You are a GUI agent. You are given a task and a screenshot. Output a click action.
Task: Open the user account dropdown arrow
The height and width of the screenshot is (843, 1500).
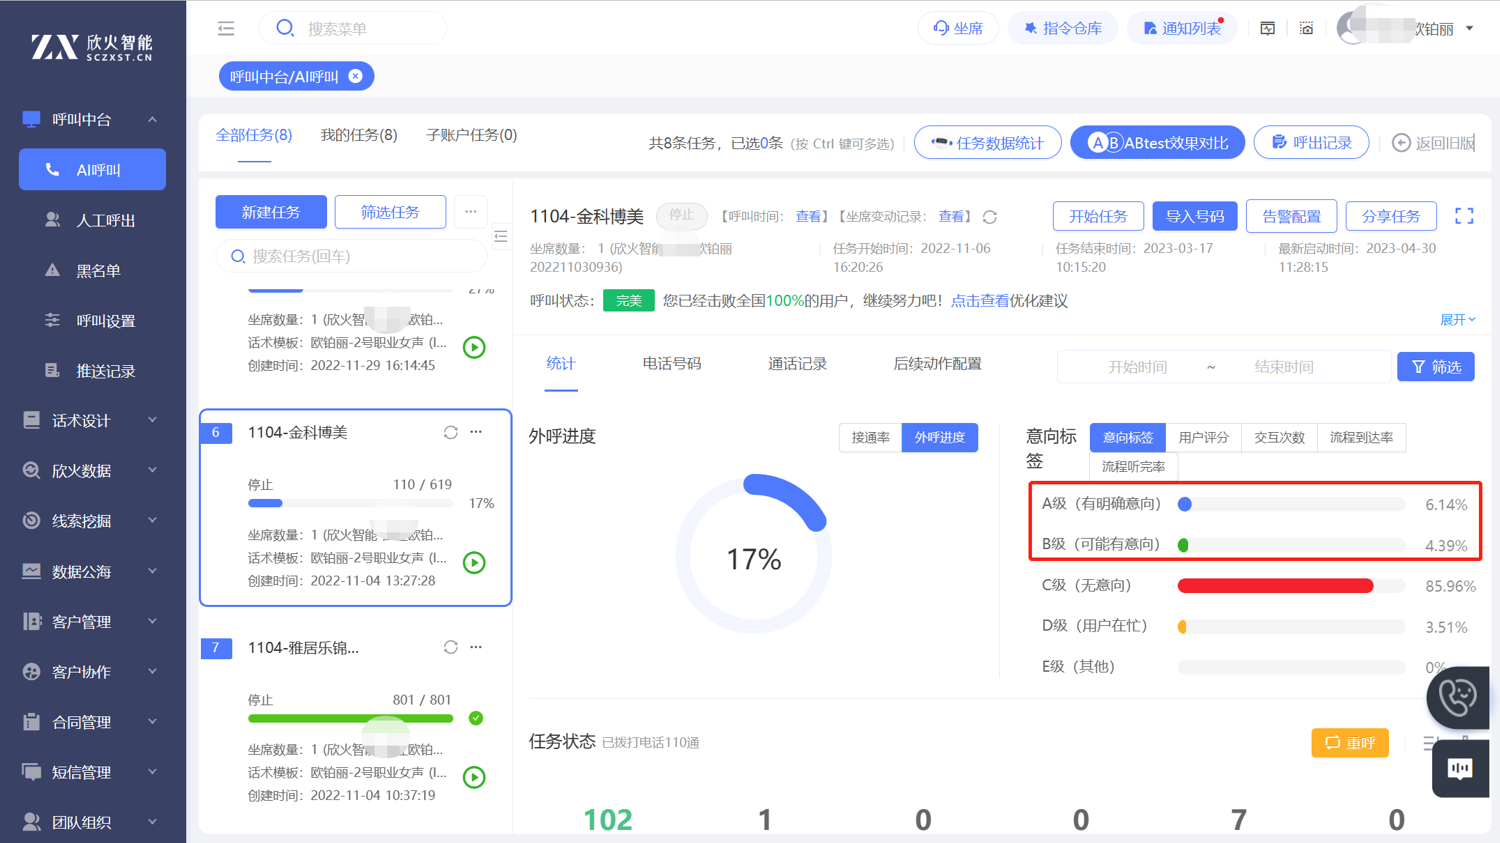1470,29
